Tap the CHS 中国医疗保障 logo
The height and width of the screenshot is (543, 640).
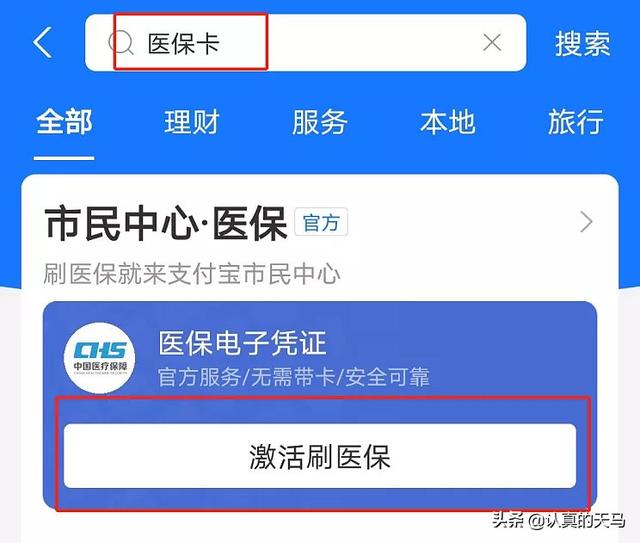100,358
